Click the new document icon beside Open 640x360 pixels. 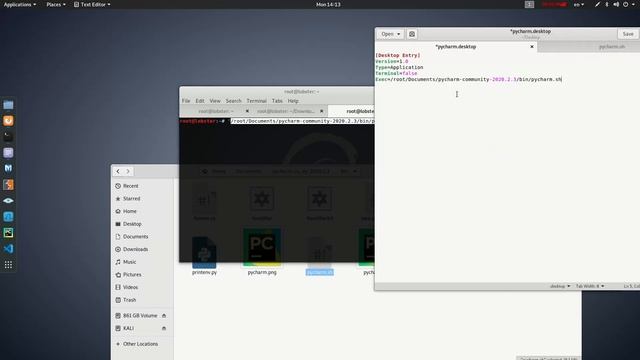(x=412, y=34)
